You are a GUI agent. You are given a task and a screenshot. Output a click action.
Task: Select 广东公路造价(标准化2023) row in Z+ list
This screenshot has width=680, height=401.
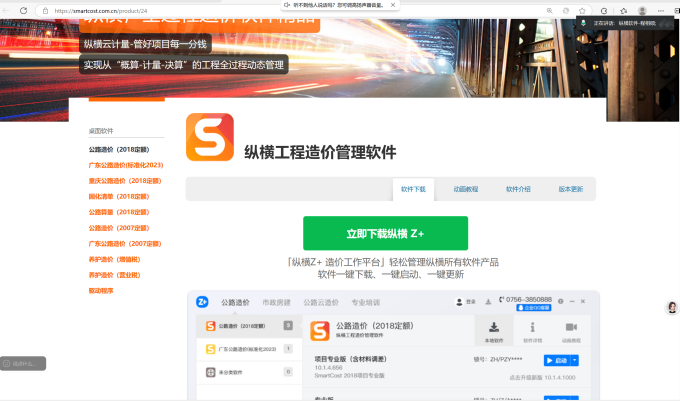pyautogui.click(x=249, y=349)
